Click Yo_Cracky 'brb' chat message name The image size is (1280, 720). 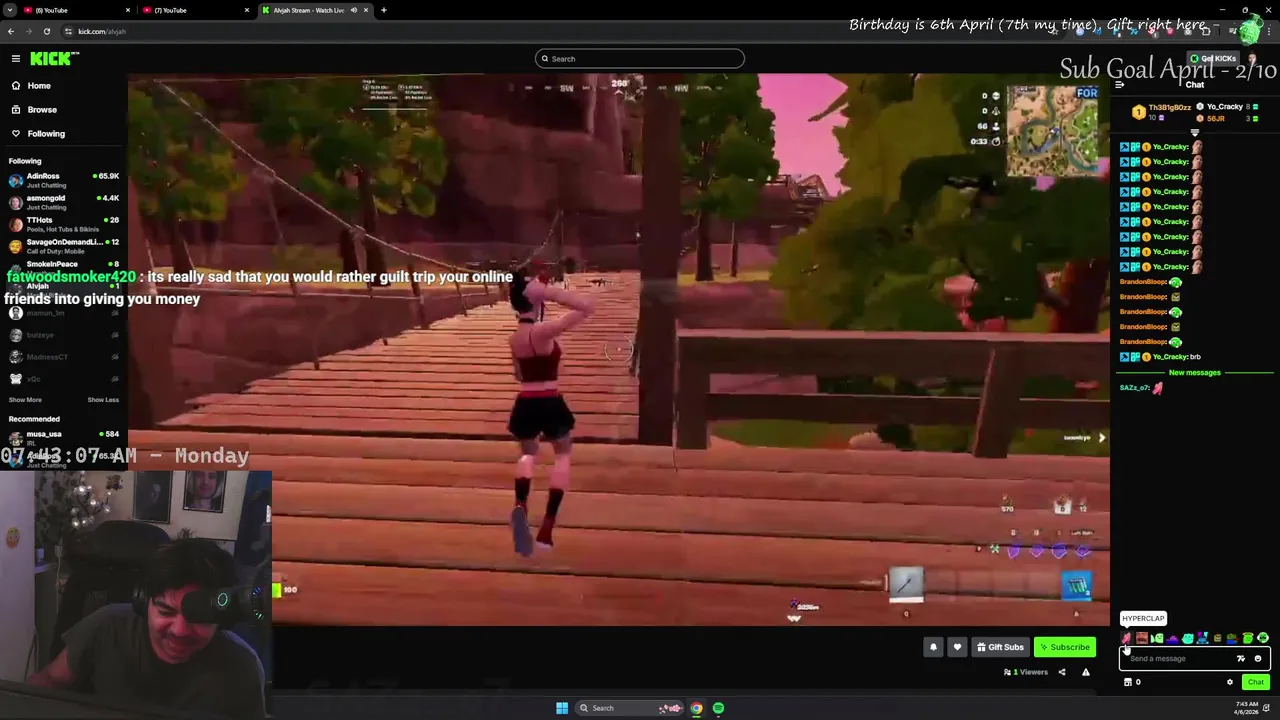pos(1169,357)
